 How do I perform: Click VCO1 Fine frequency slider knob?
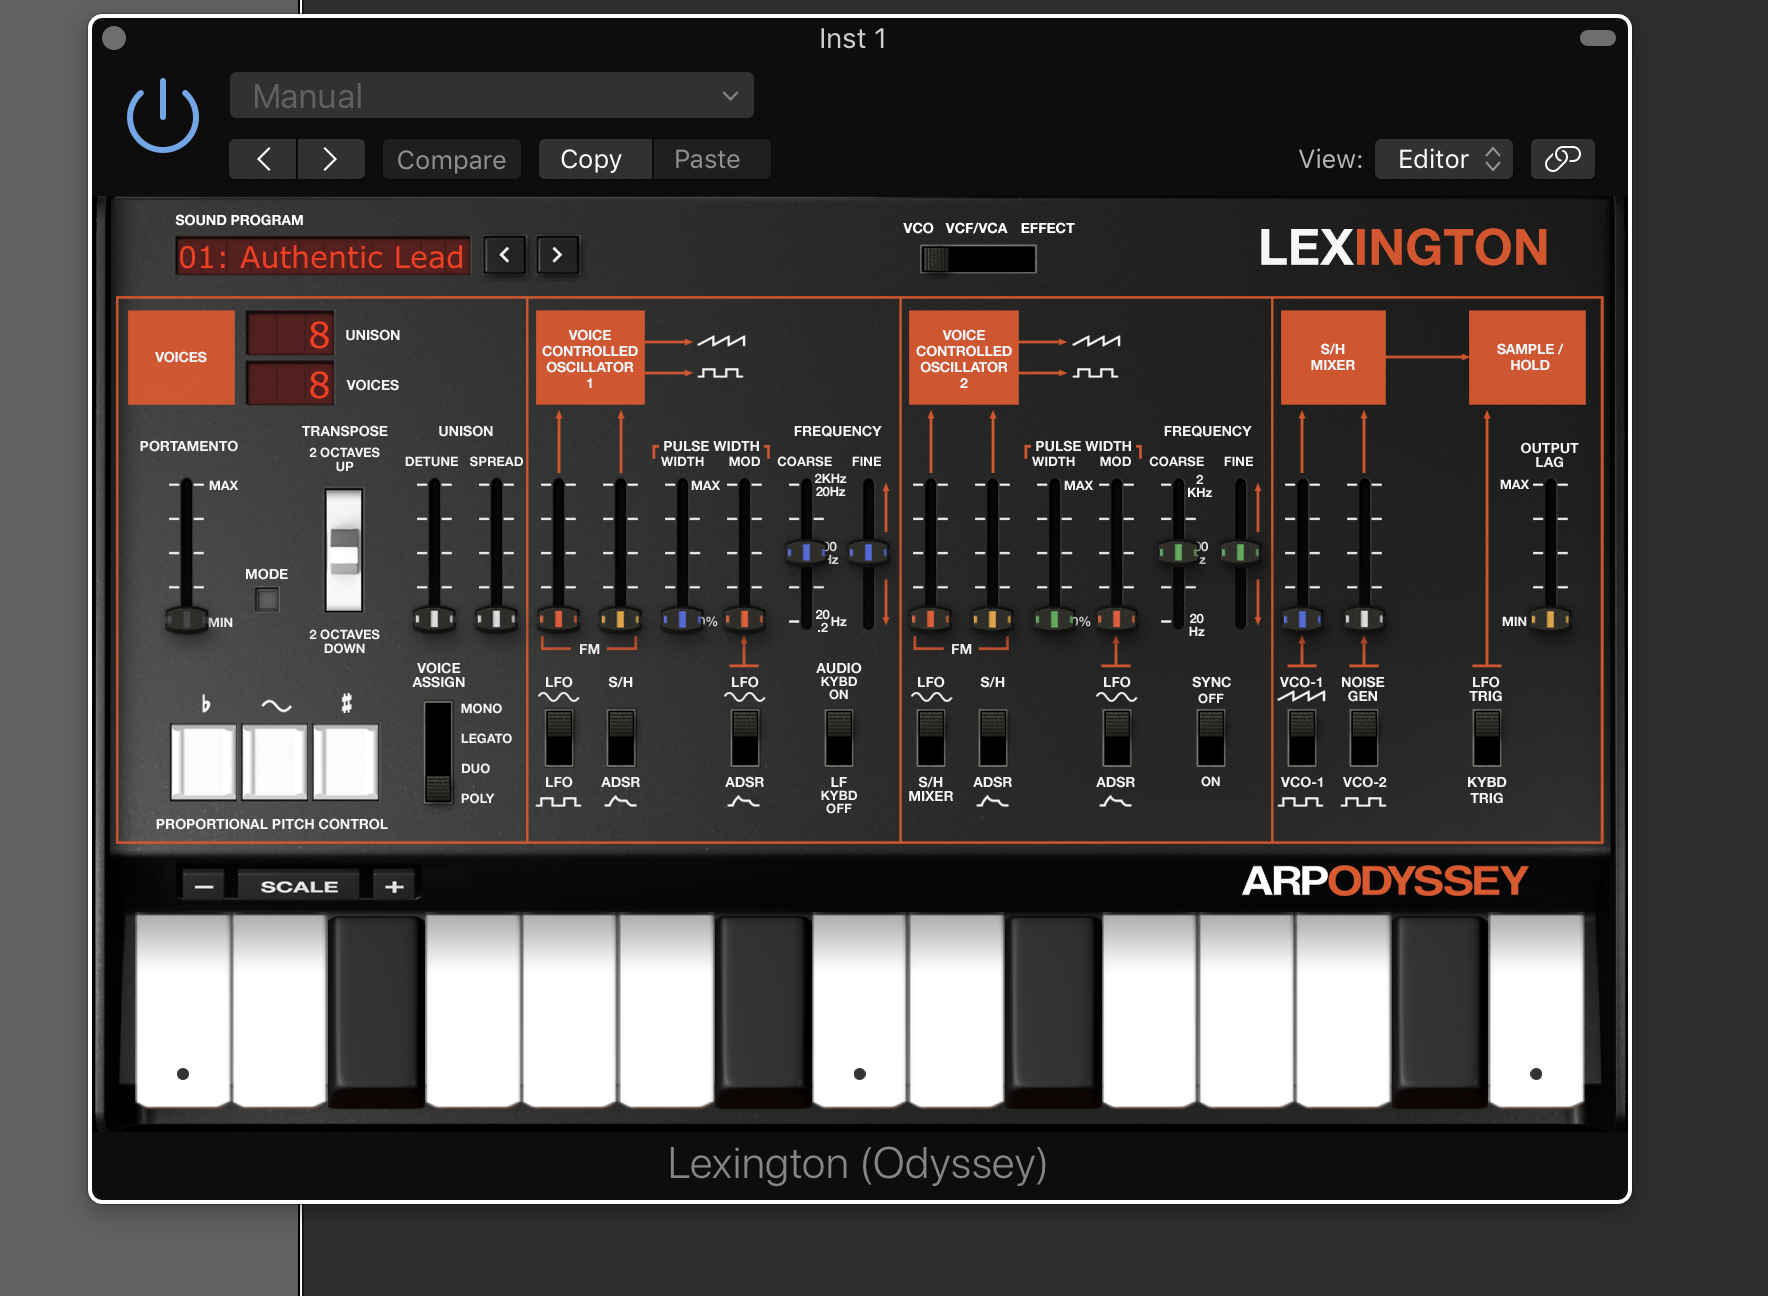[868, 551]
